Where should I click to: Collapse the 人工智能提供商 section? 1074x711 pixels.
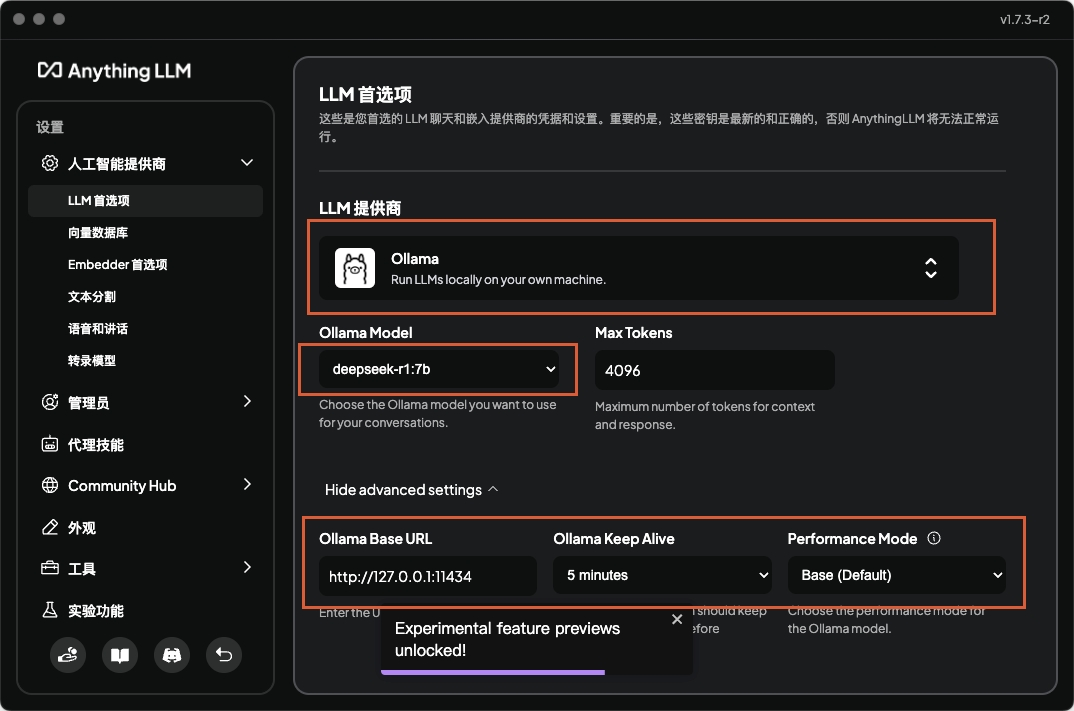247,163
